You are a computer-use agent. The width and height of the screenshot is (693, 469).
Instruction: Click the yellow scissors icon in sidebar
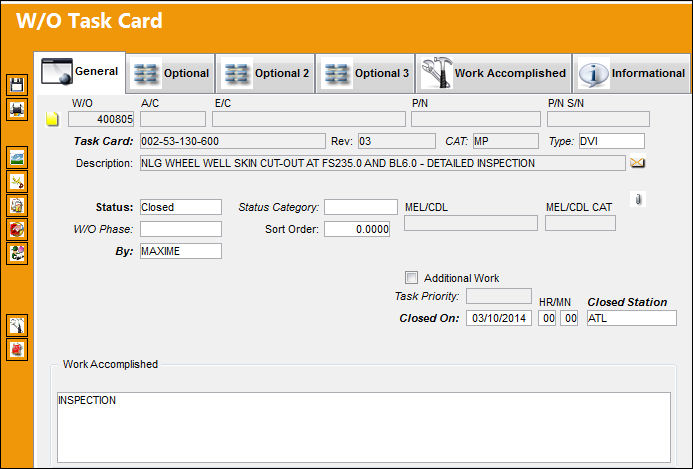17,182
